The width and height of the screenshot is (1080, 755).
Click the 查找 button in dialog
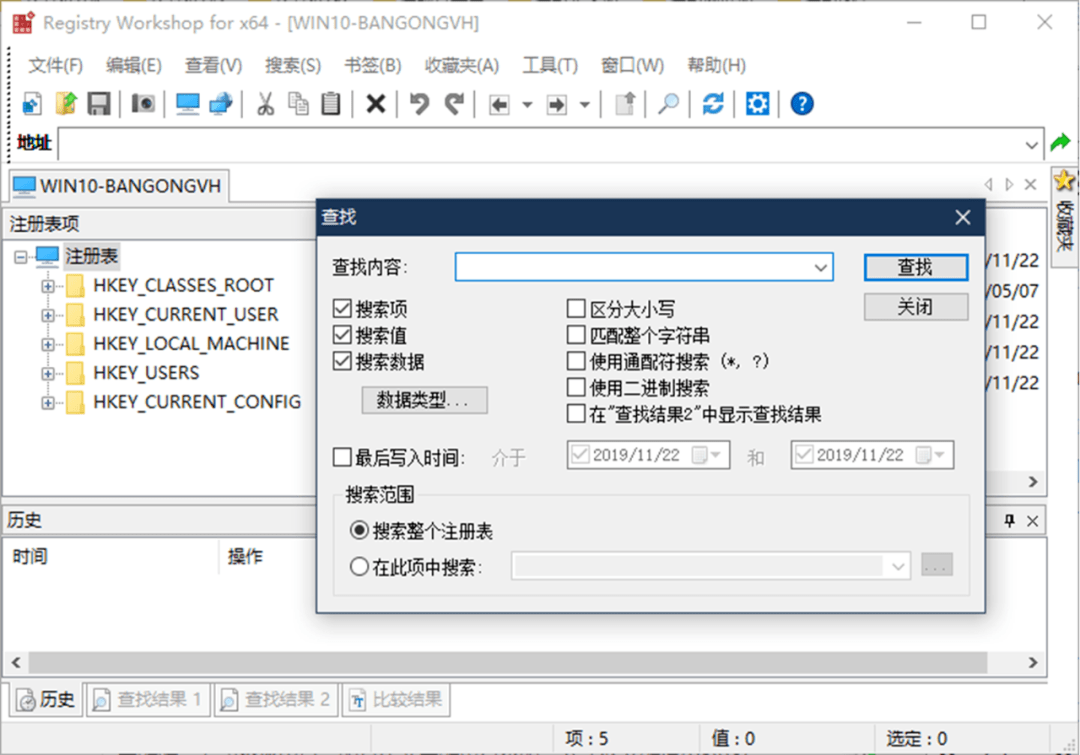click(x=915, y=267)
